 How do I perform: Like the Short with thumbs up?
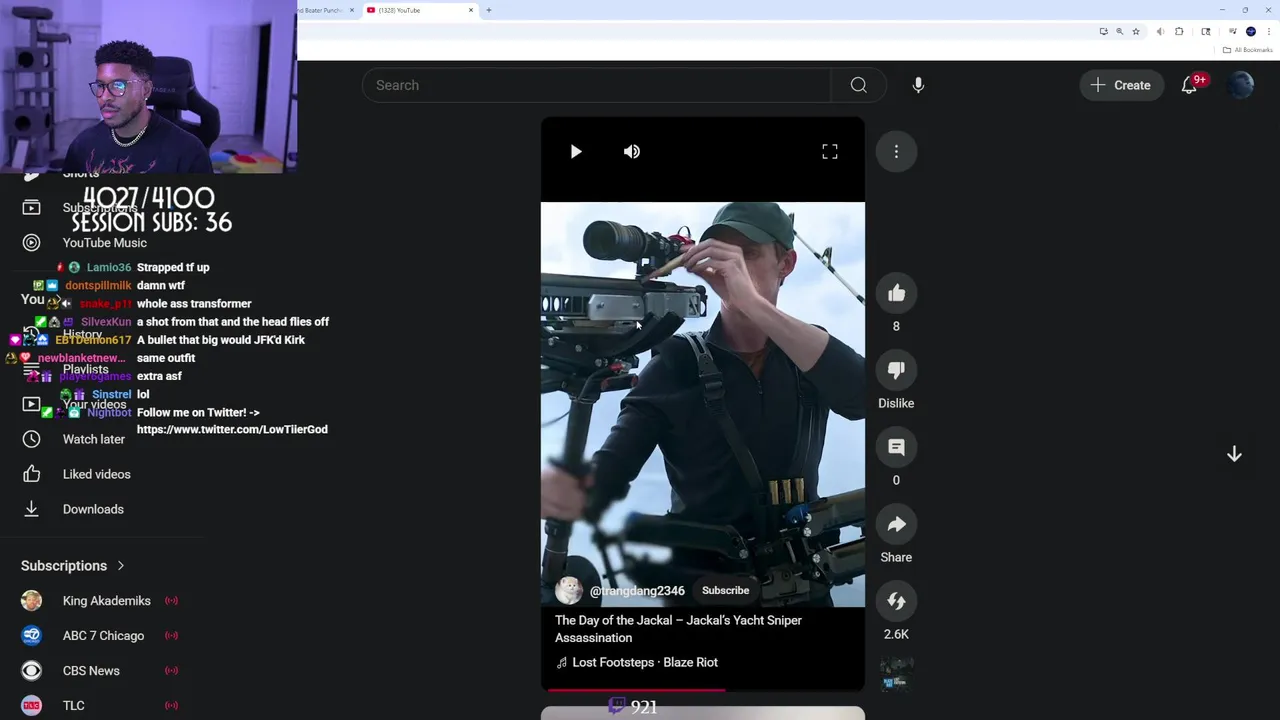tap(896, 293)
